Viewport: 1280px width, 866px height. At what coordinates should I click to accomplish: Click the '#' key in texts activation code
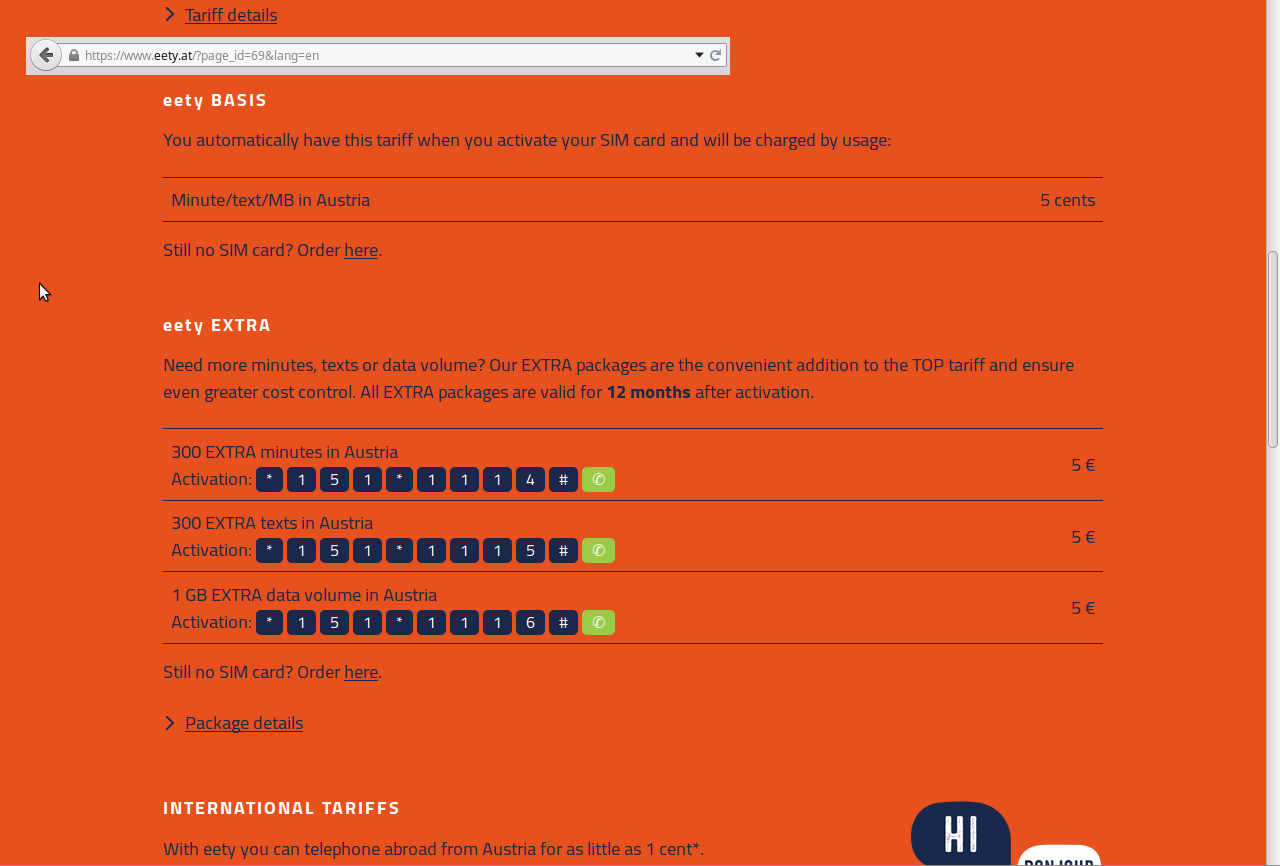point(563,551)
